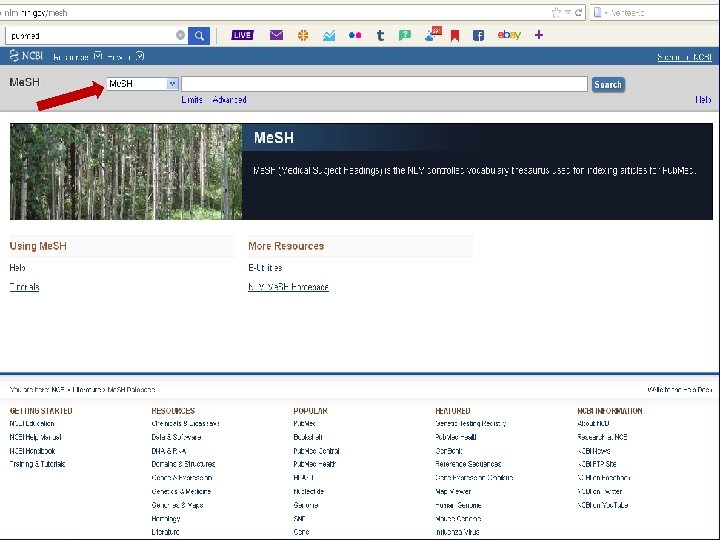The height and width of the screenshot is (540, 720).
Task: Open the Flickr dots shortcut
Action: (355, 35)
